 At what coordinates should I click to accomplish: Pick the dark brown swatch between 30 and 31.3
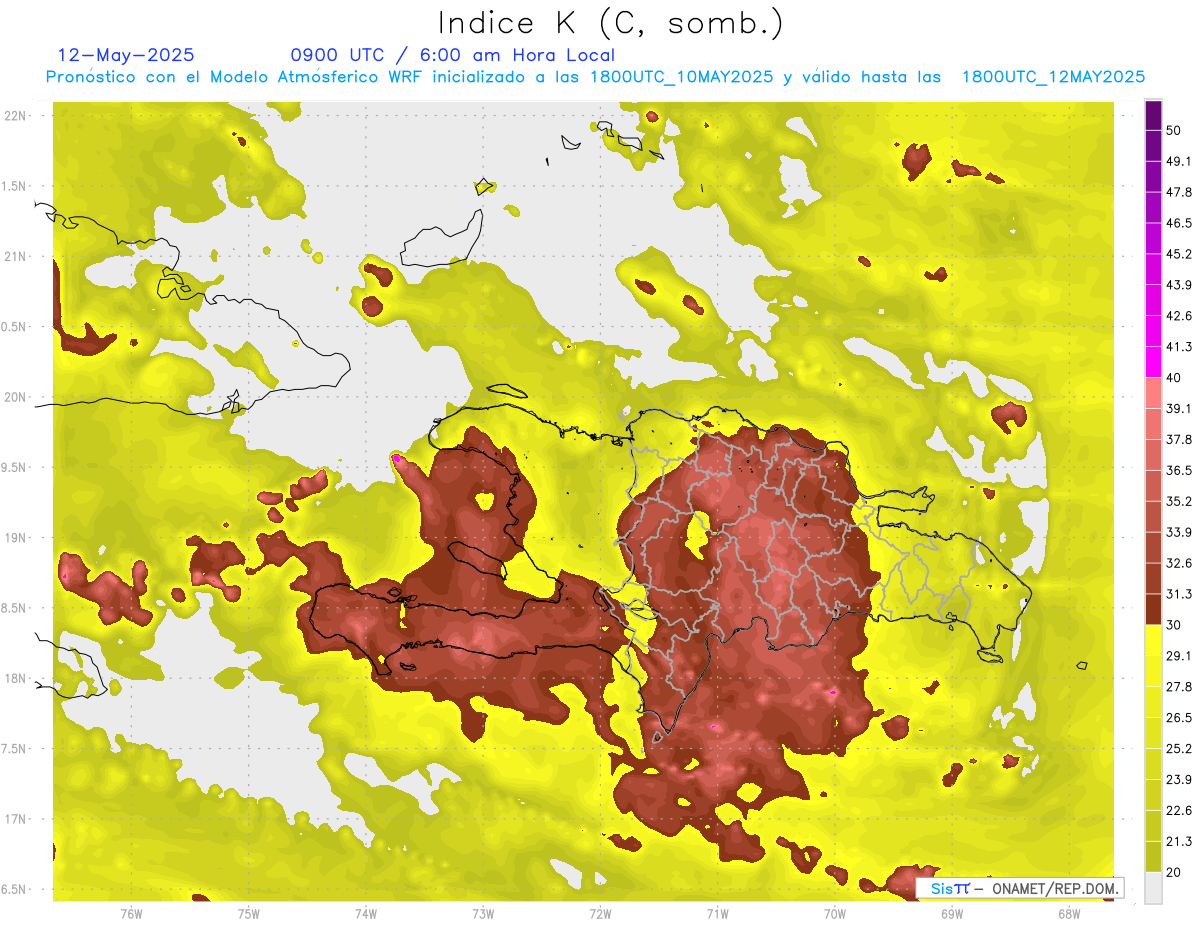pyautogui.click(x=1153, y=610)
